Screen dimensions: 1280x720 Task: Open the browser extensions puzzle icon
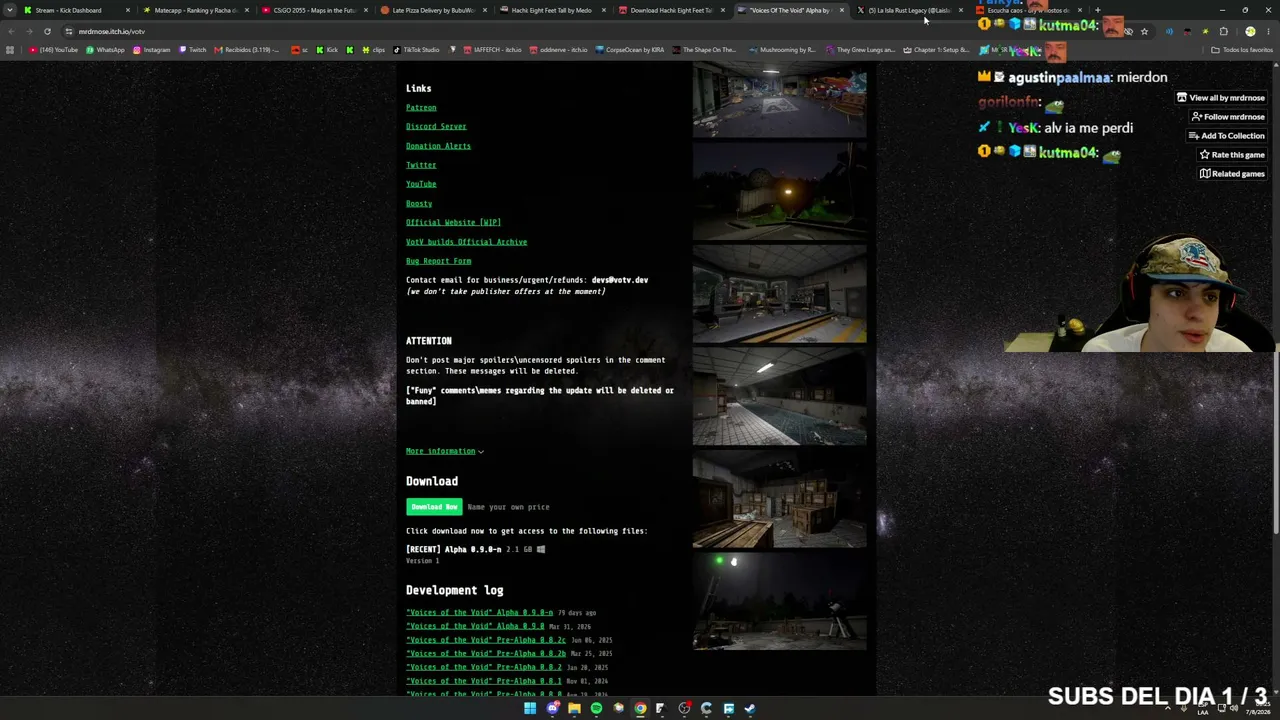tap(1223, 31)
